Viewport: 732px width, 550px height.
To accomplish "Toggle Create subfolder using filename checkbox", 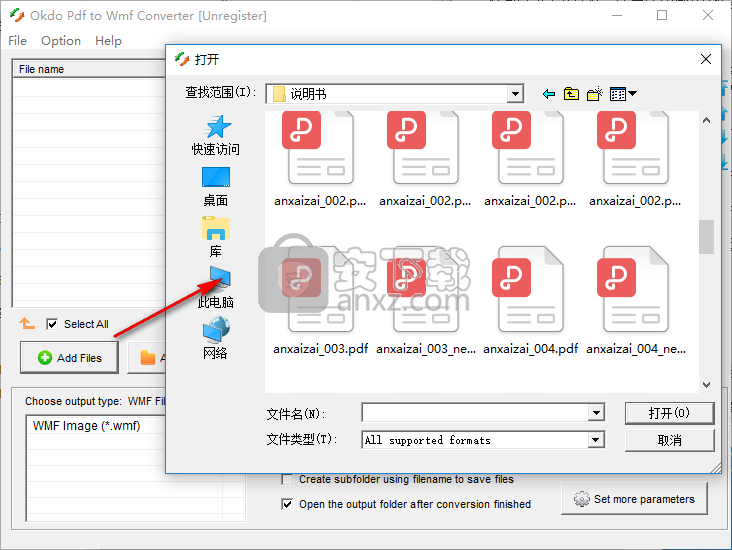I will [x=287, y=479].
